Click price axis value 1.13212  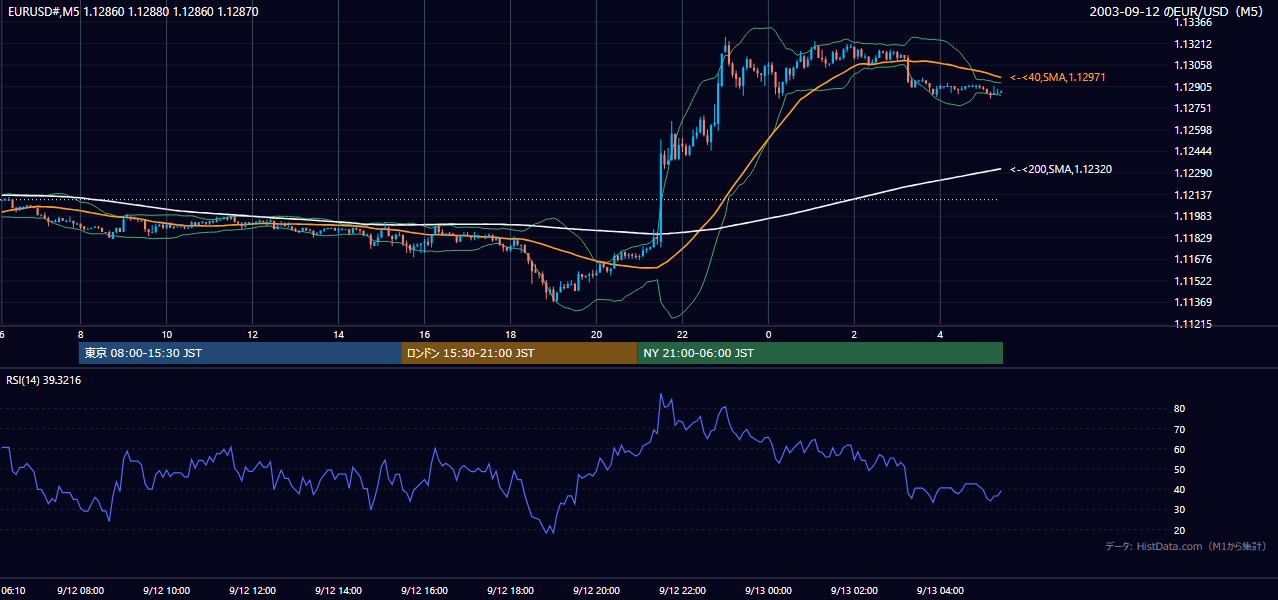tap(1194, 44)
